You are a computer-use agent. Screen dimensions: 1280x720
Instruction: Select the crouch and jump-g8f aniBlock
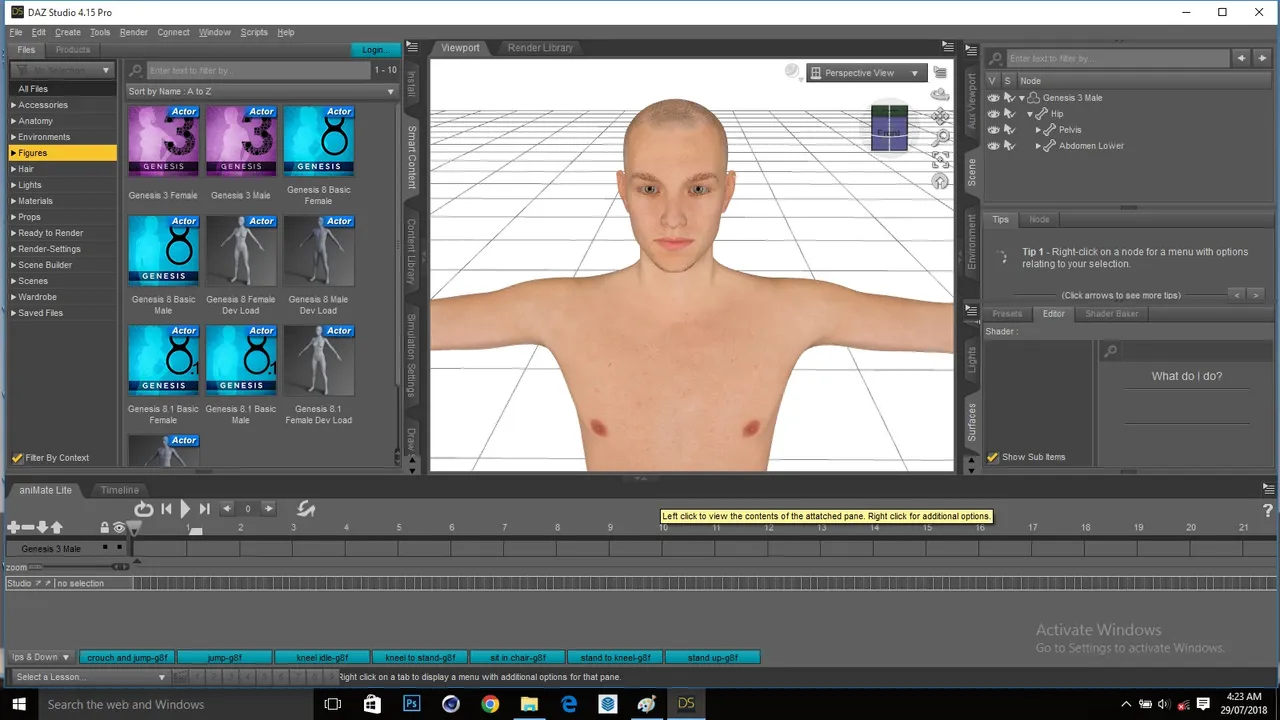(x=127, y=657)
